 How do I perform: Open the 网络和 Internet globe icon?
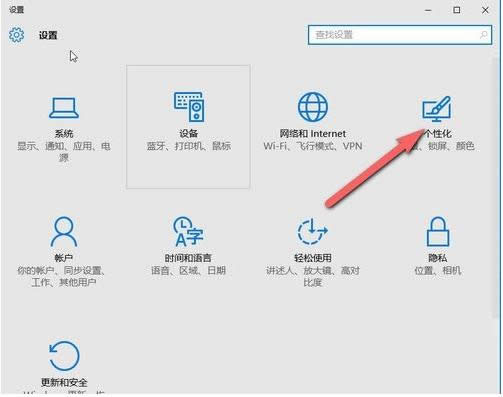coord(313,107)
